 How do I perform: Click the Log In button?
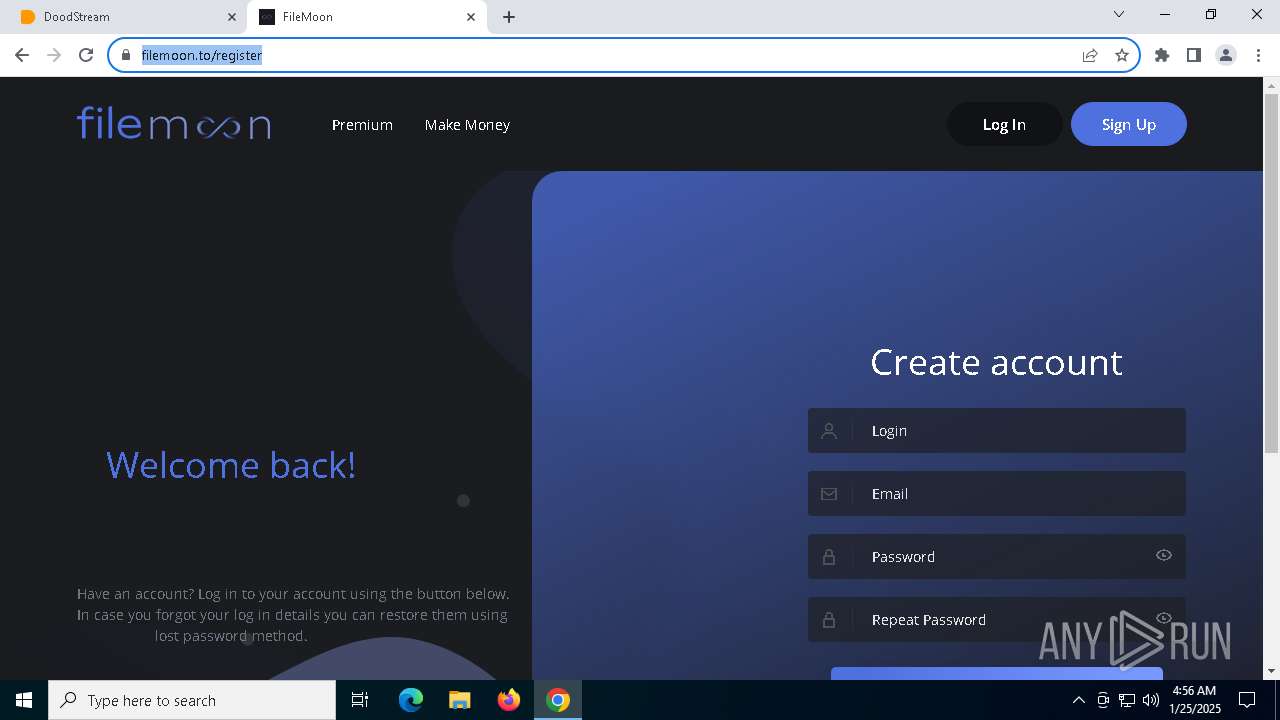(x=1004, y=124)
